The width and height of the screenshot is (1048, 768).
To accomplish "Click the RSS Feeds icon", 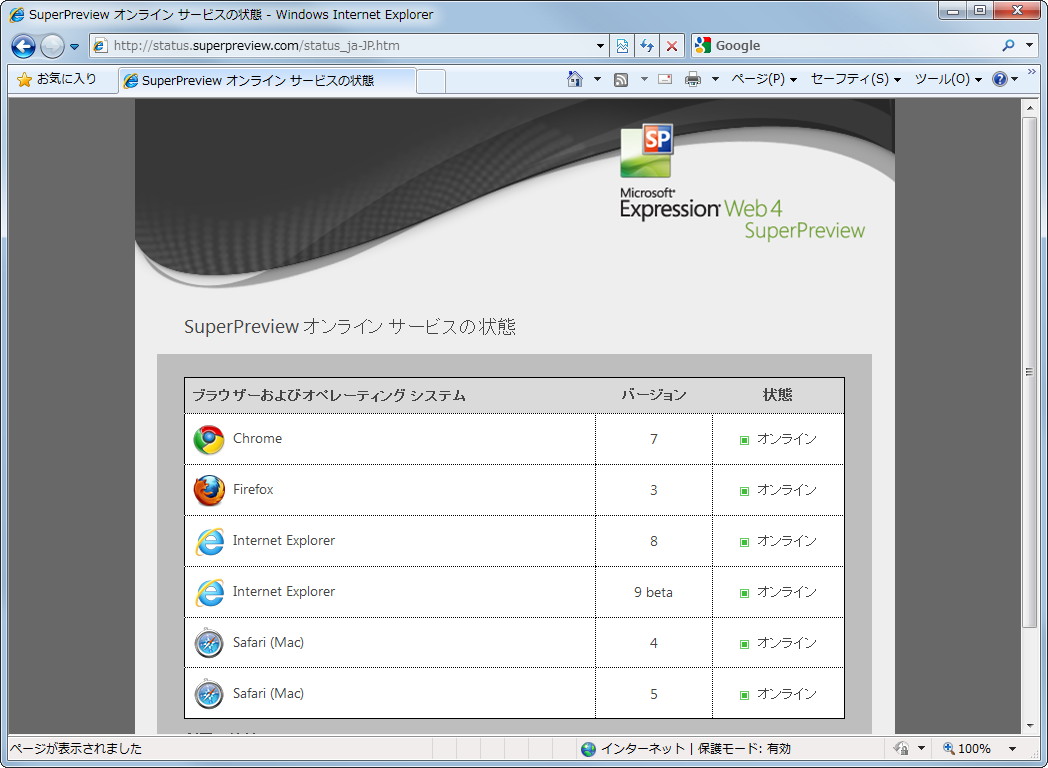I will tap(620, 77).
